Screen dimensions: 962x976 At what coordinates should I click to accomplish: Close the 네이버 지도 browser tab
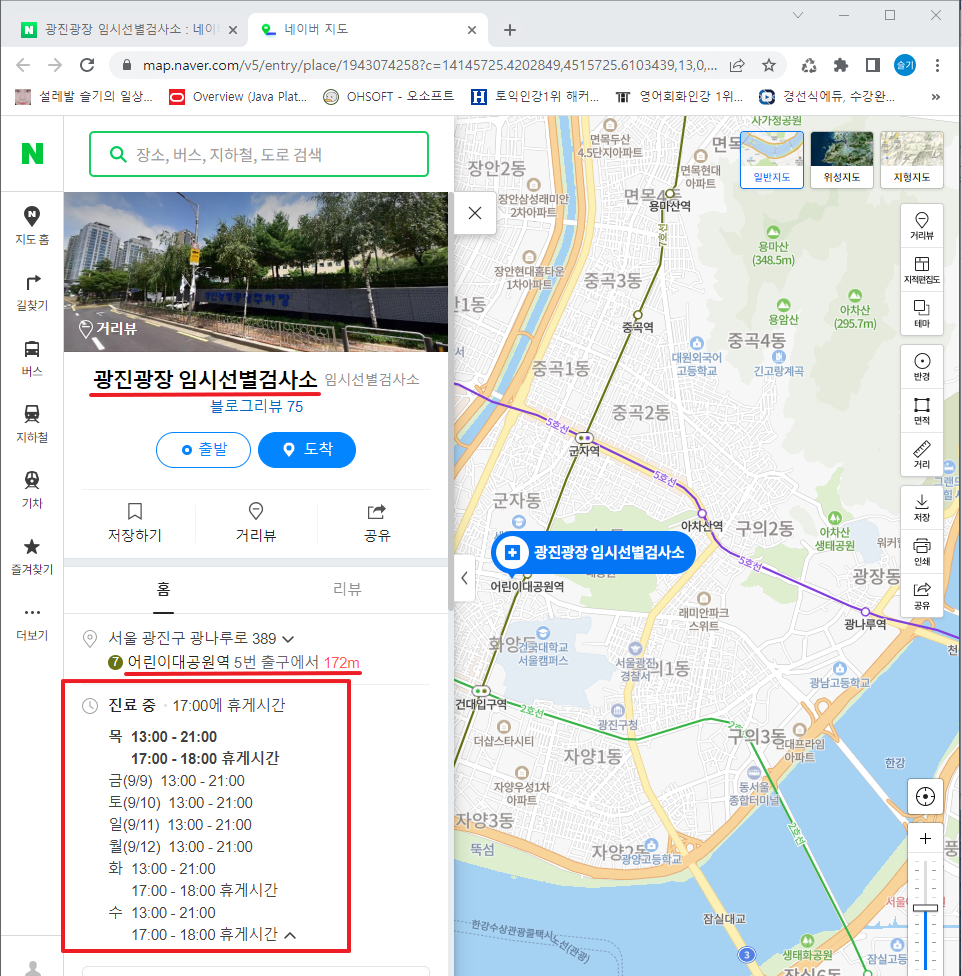click(x=472, y=30)
